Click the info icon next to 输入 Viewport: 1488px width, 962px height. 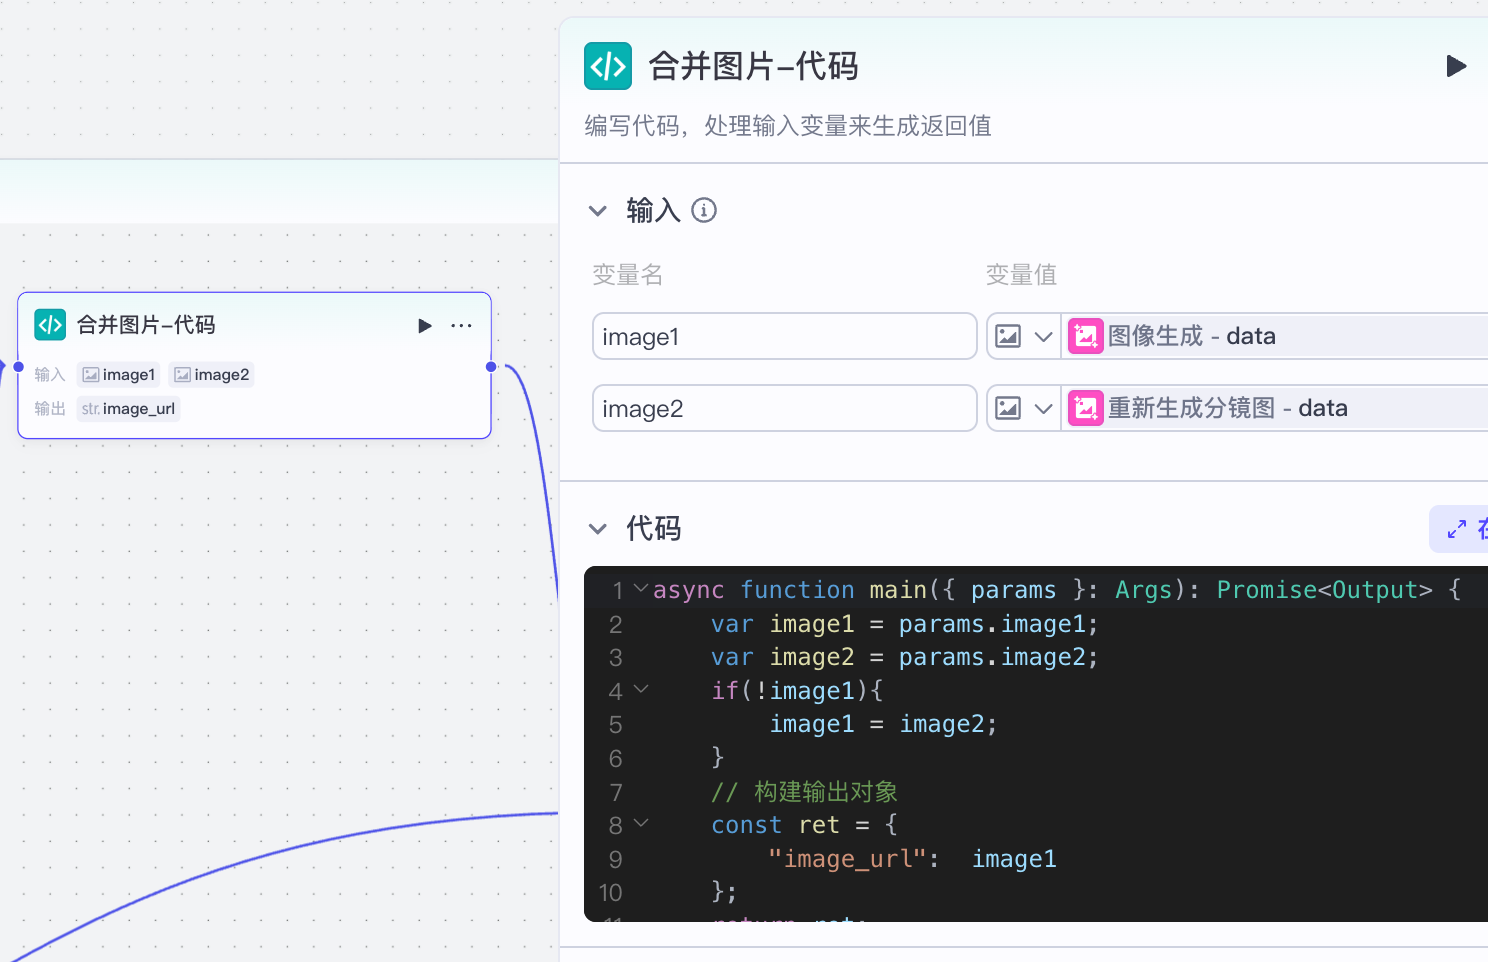pos(704,211)
